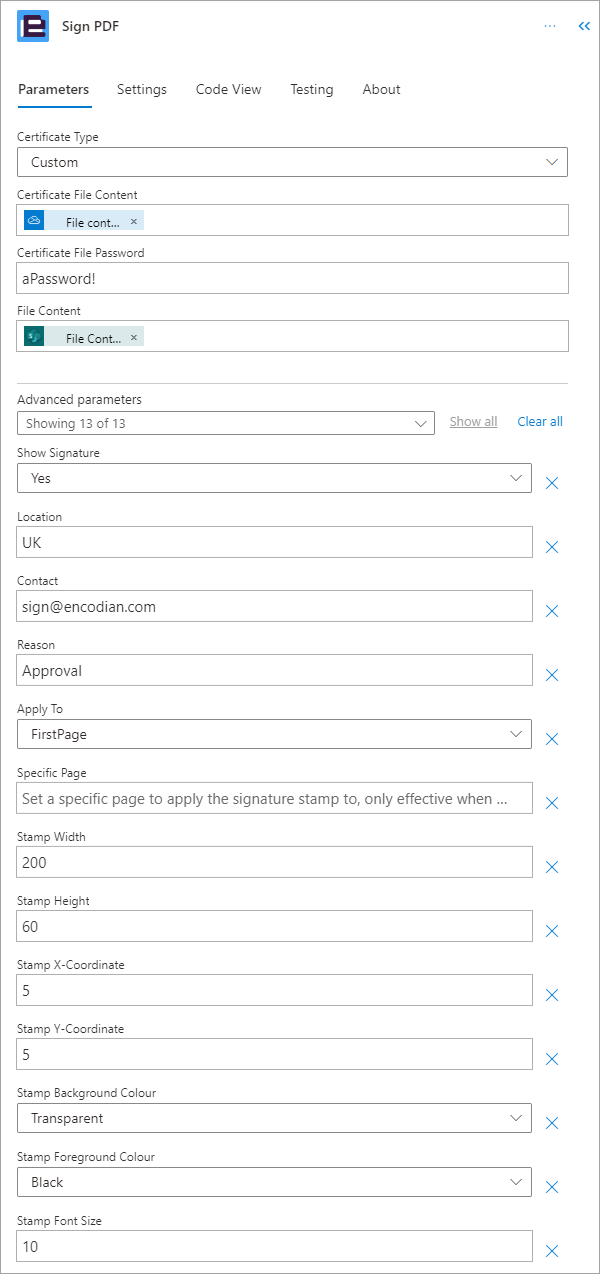Remove the File Content token
600x1274 pixels.
[133, 338]
